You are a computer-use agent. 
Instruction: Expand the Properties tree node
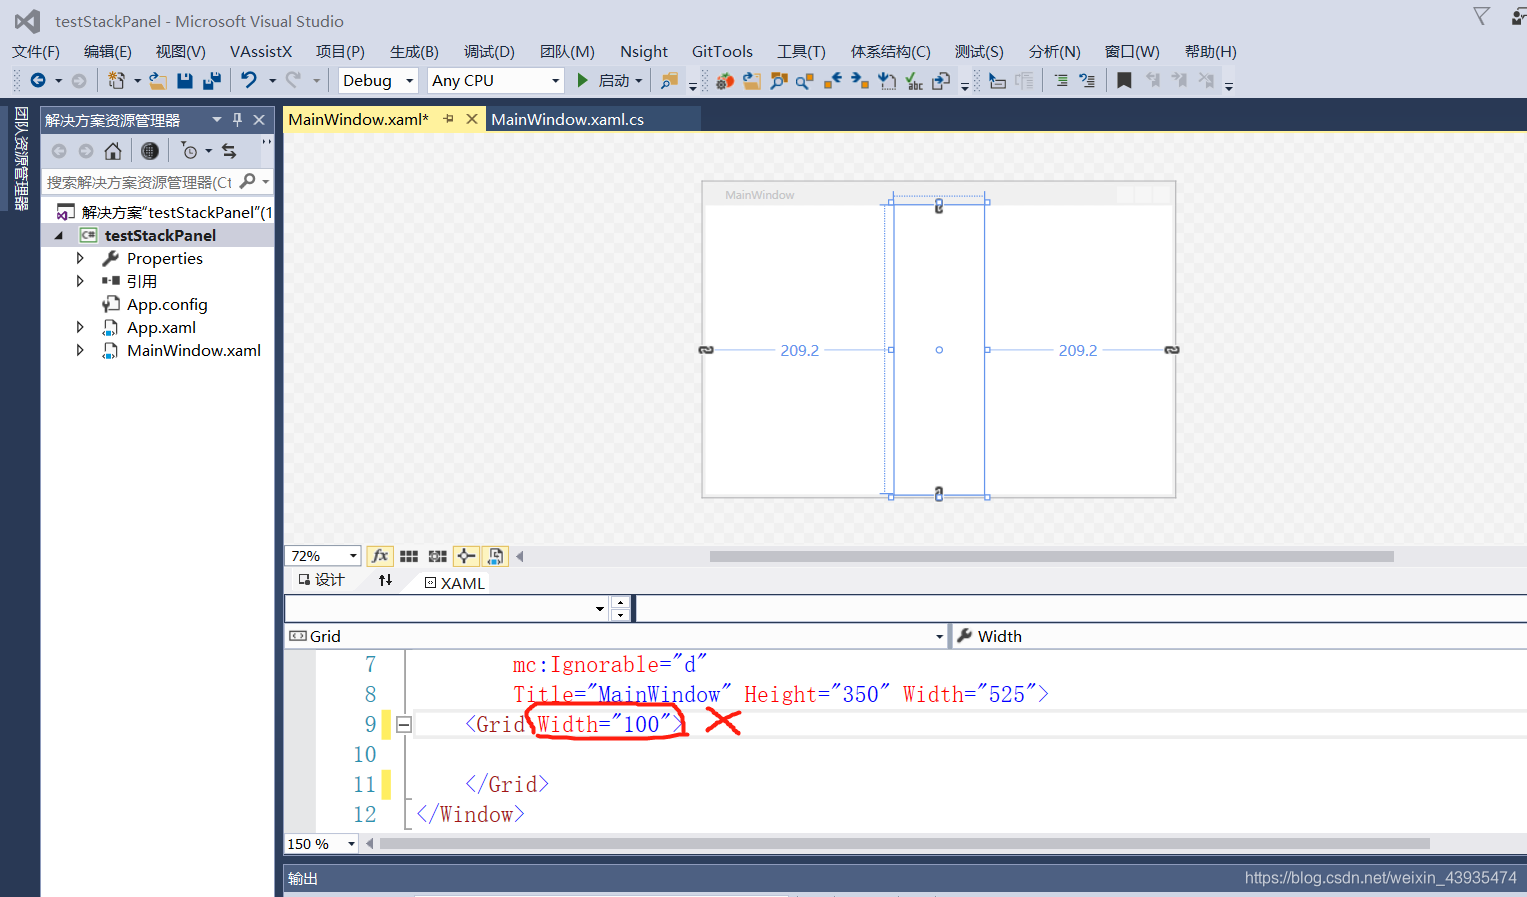tap(80, 258)
